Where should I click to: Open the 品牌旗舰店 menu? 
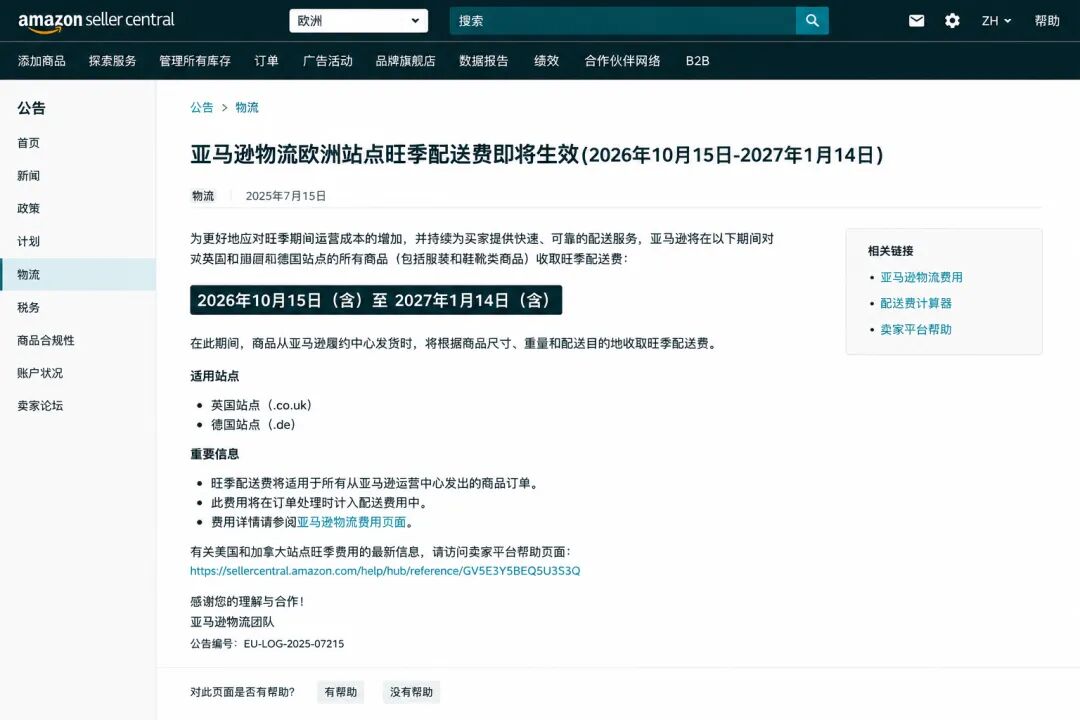[x=406, y=61]
